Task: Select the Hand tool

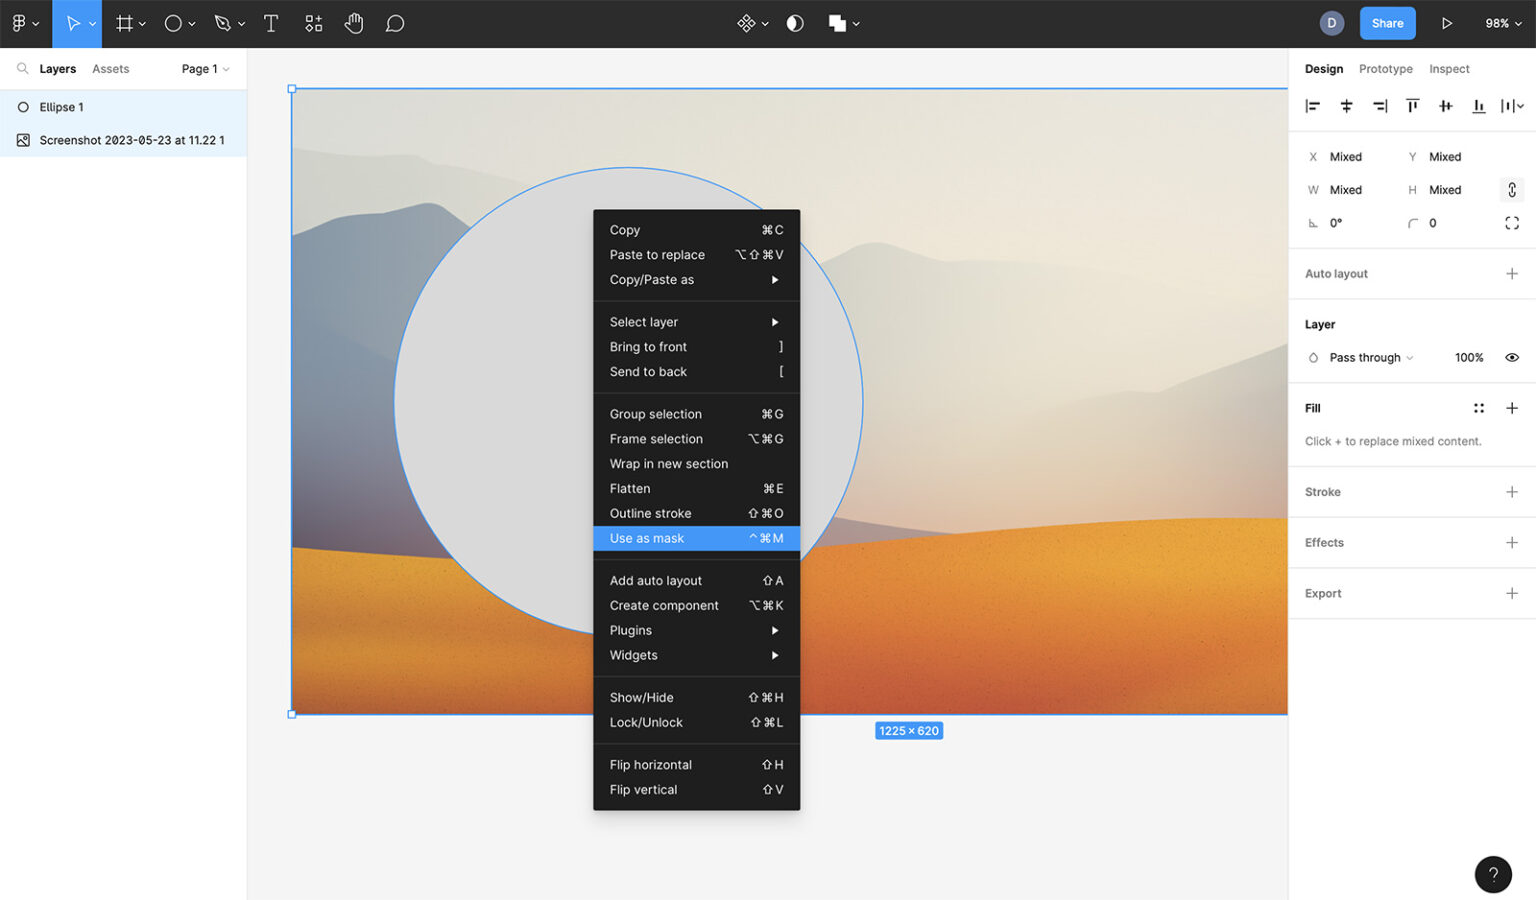Action: pyautogui.click(x=354, y=22)
